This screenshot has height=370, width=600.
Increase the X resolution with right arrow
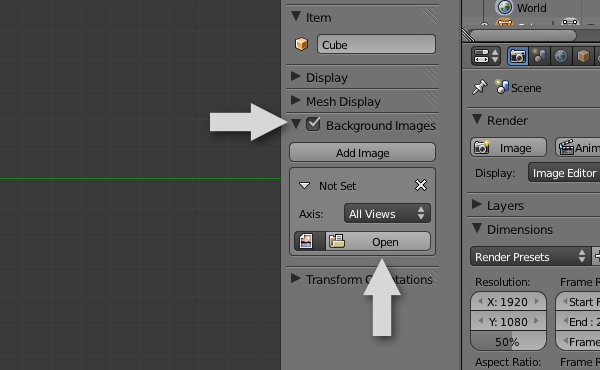pos(537,302)
